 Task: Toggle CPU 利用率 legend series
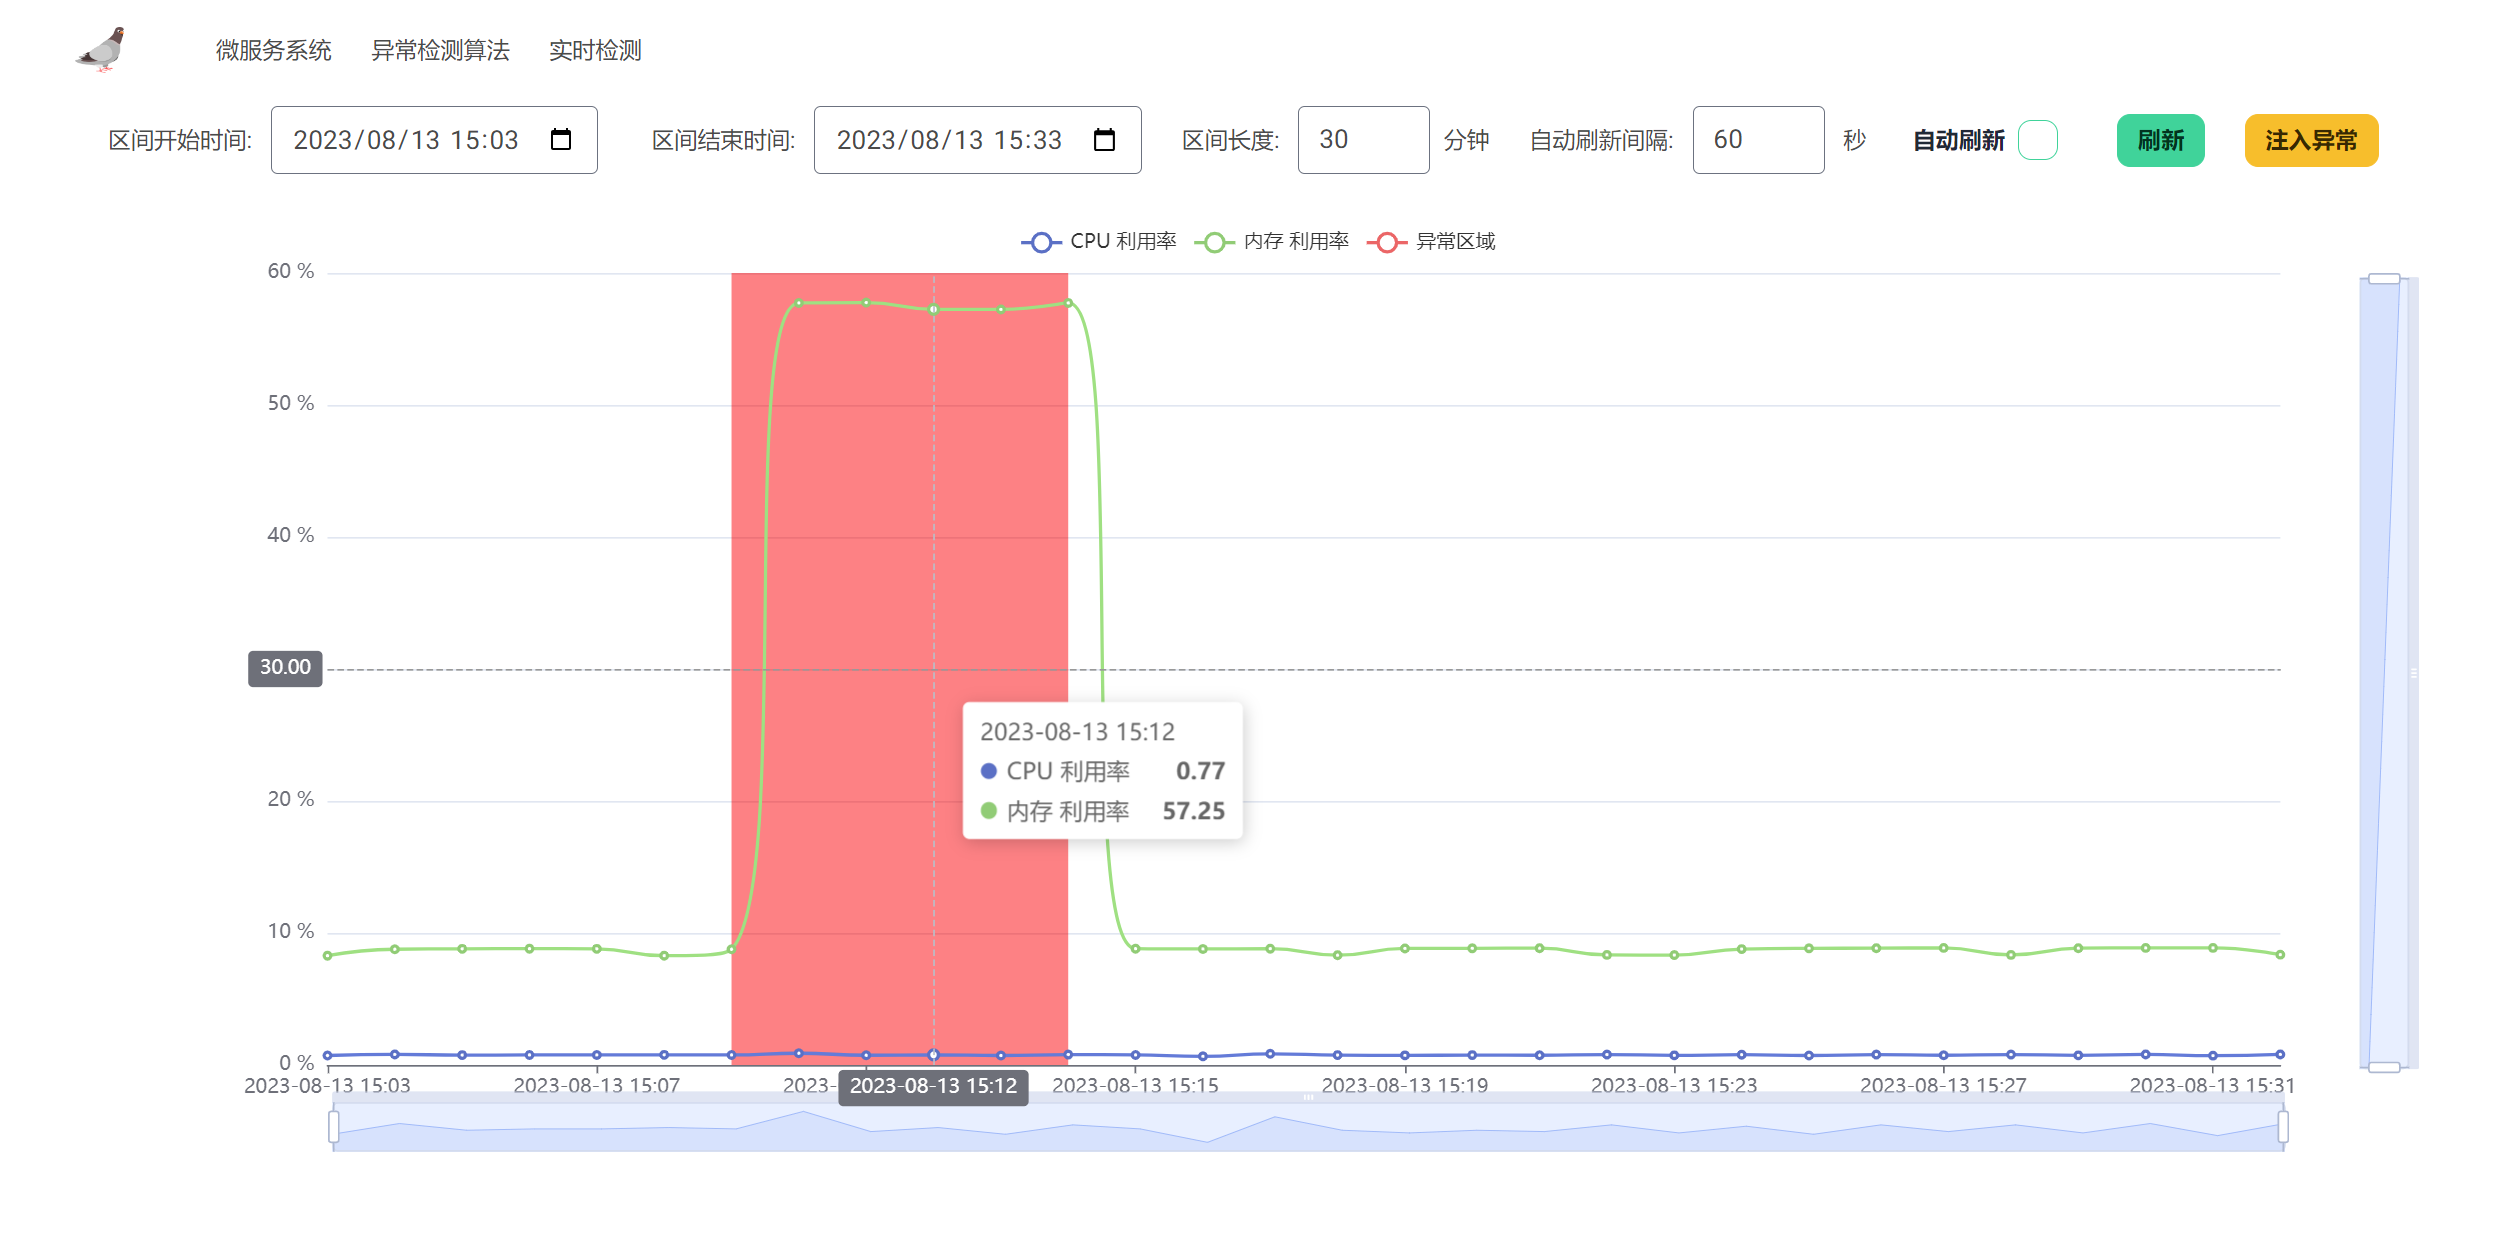[x=1098, y=242]
